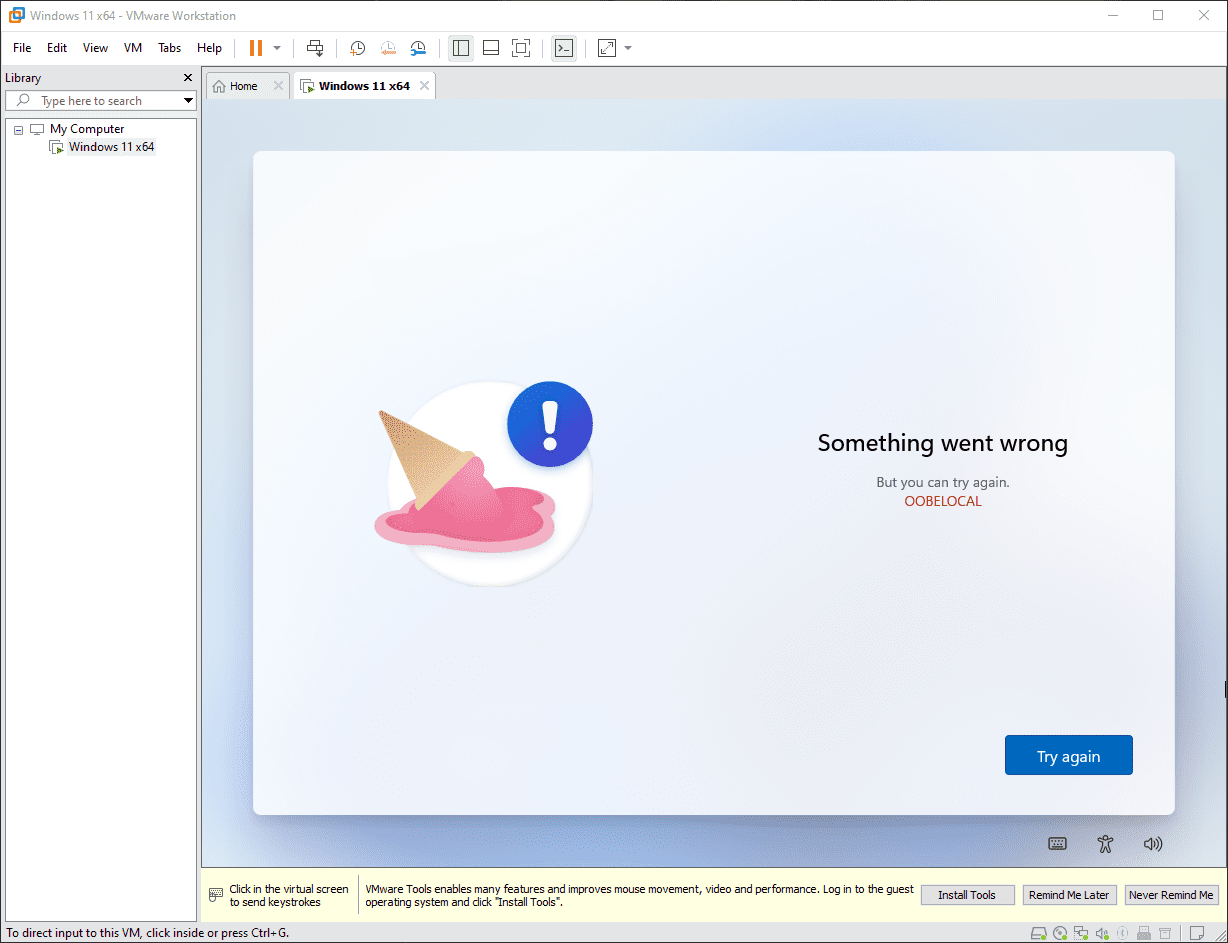1228x943 pixels.
Task: Click the VMware Workstation title bar logo
Action: point(16,15)
